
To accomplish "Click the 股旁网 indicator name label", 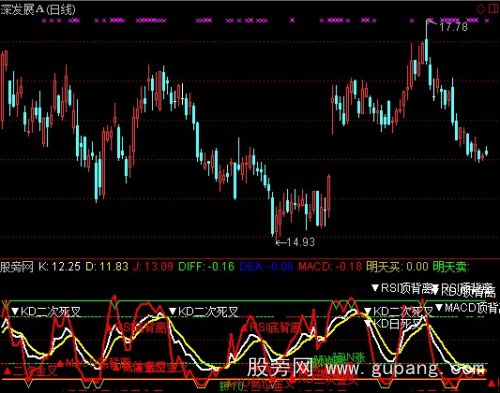I will tap(17, 267).
